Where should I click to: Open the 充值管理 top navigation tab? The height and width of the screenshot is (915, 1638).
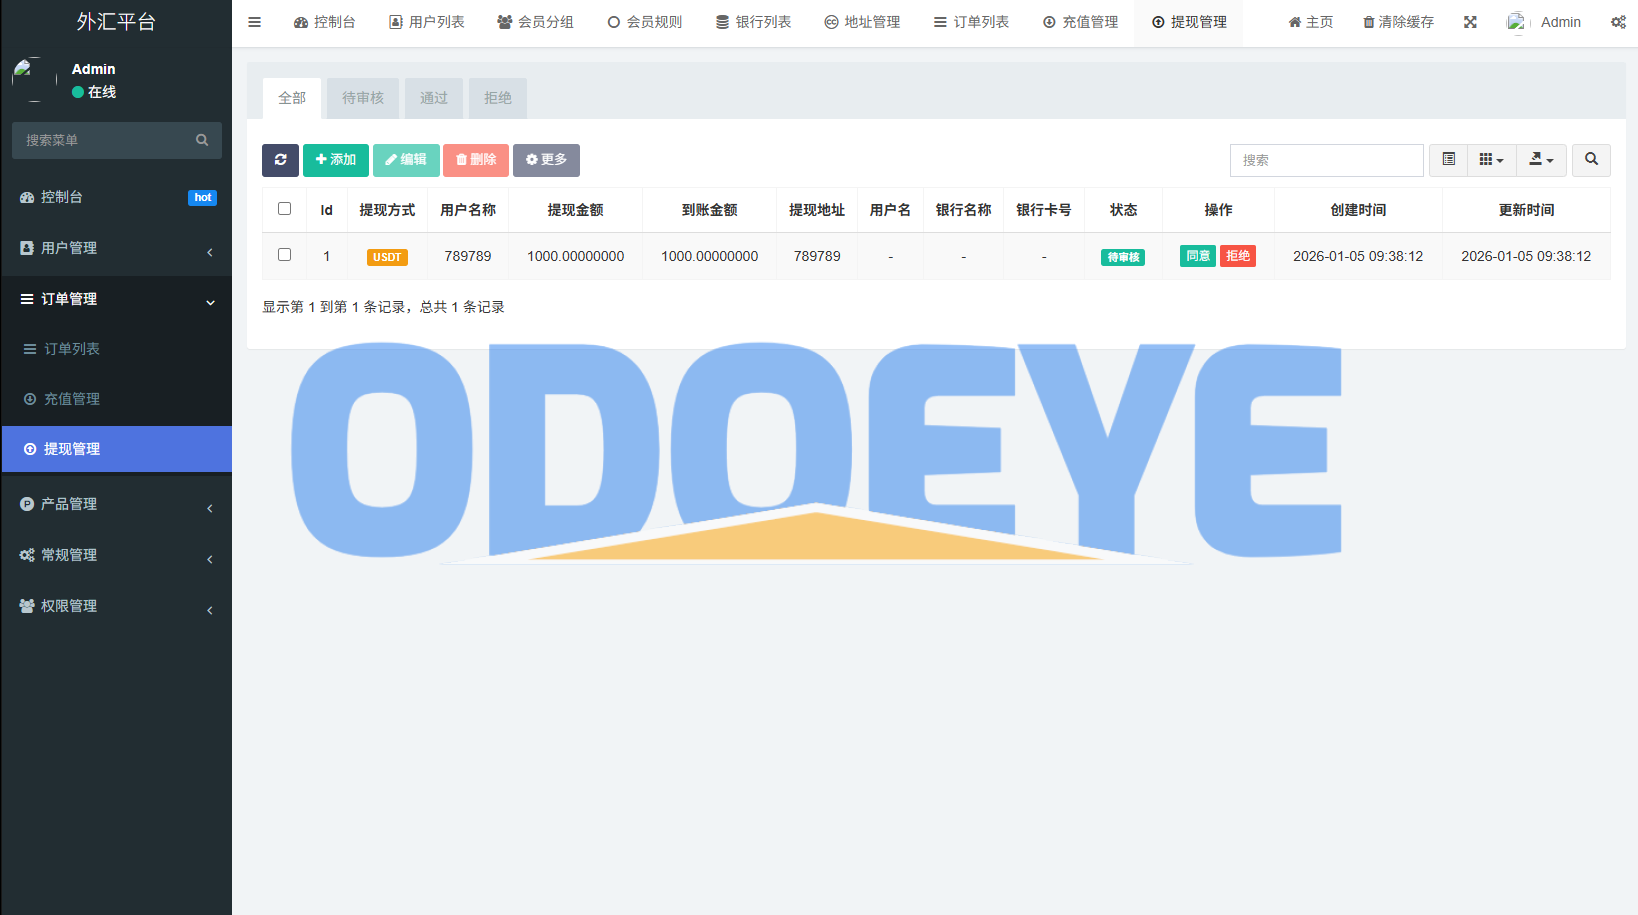1080,22
